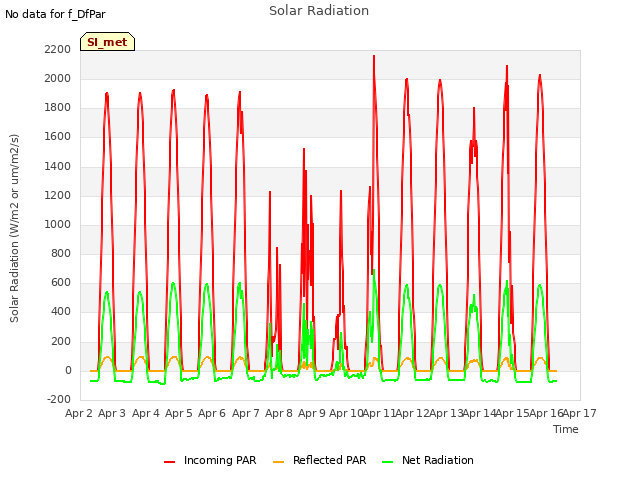Click the Apr 17 x-axis tick label
The height and width of the screenshot is (480, 640).
tap(580, 413)
